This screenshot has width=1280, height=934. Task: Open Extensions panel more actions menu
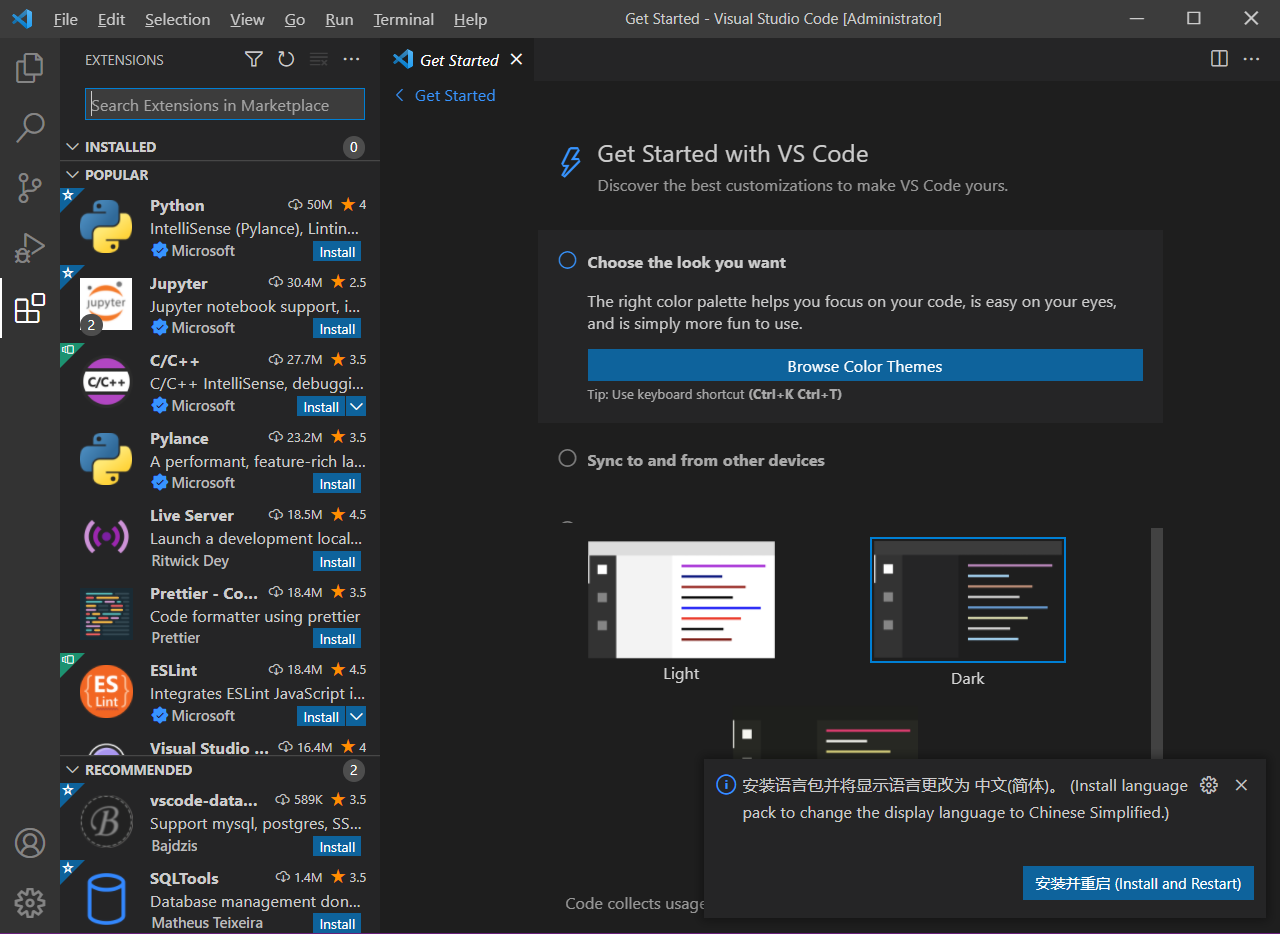[351, 60]
